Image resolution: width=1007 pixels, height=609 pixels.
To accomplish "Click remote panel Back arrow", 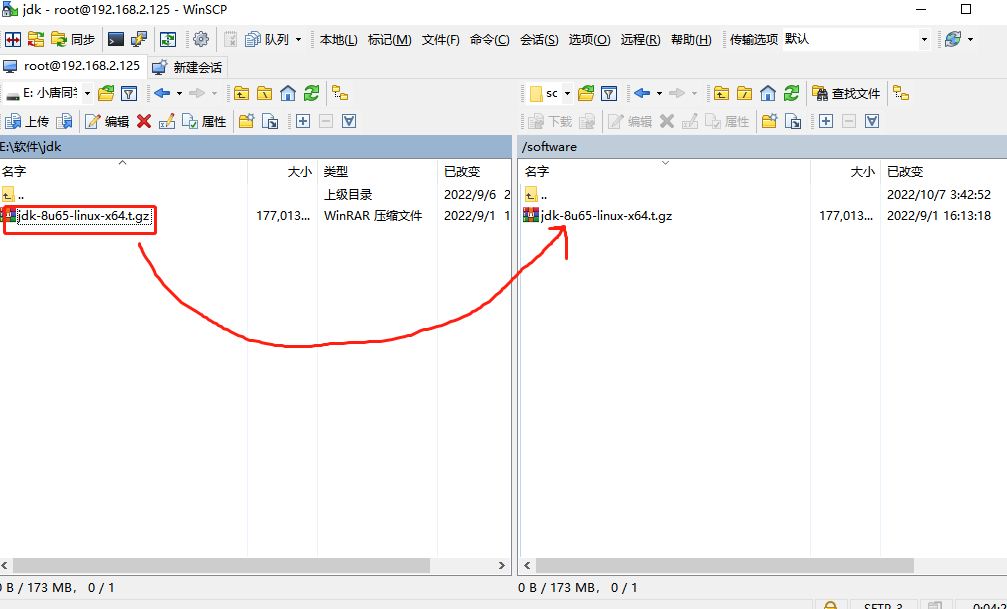I will pyautogui.click(x=642, y=94).
